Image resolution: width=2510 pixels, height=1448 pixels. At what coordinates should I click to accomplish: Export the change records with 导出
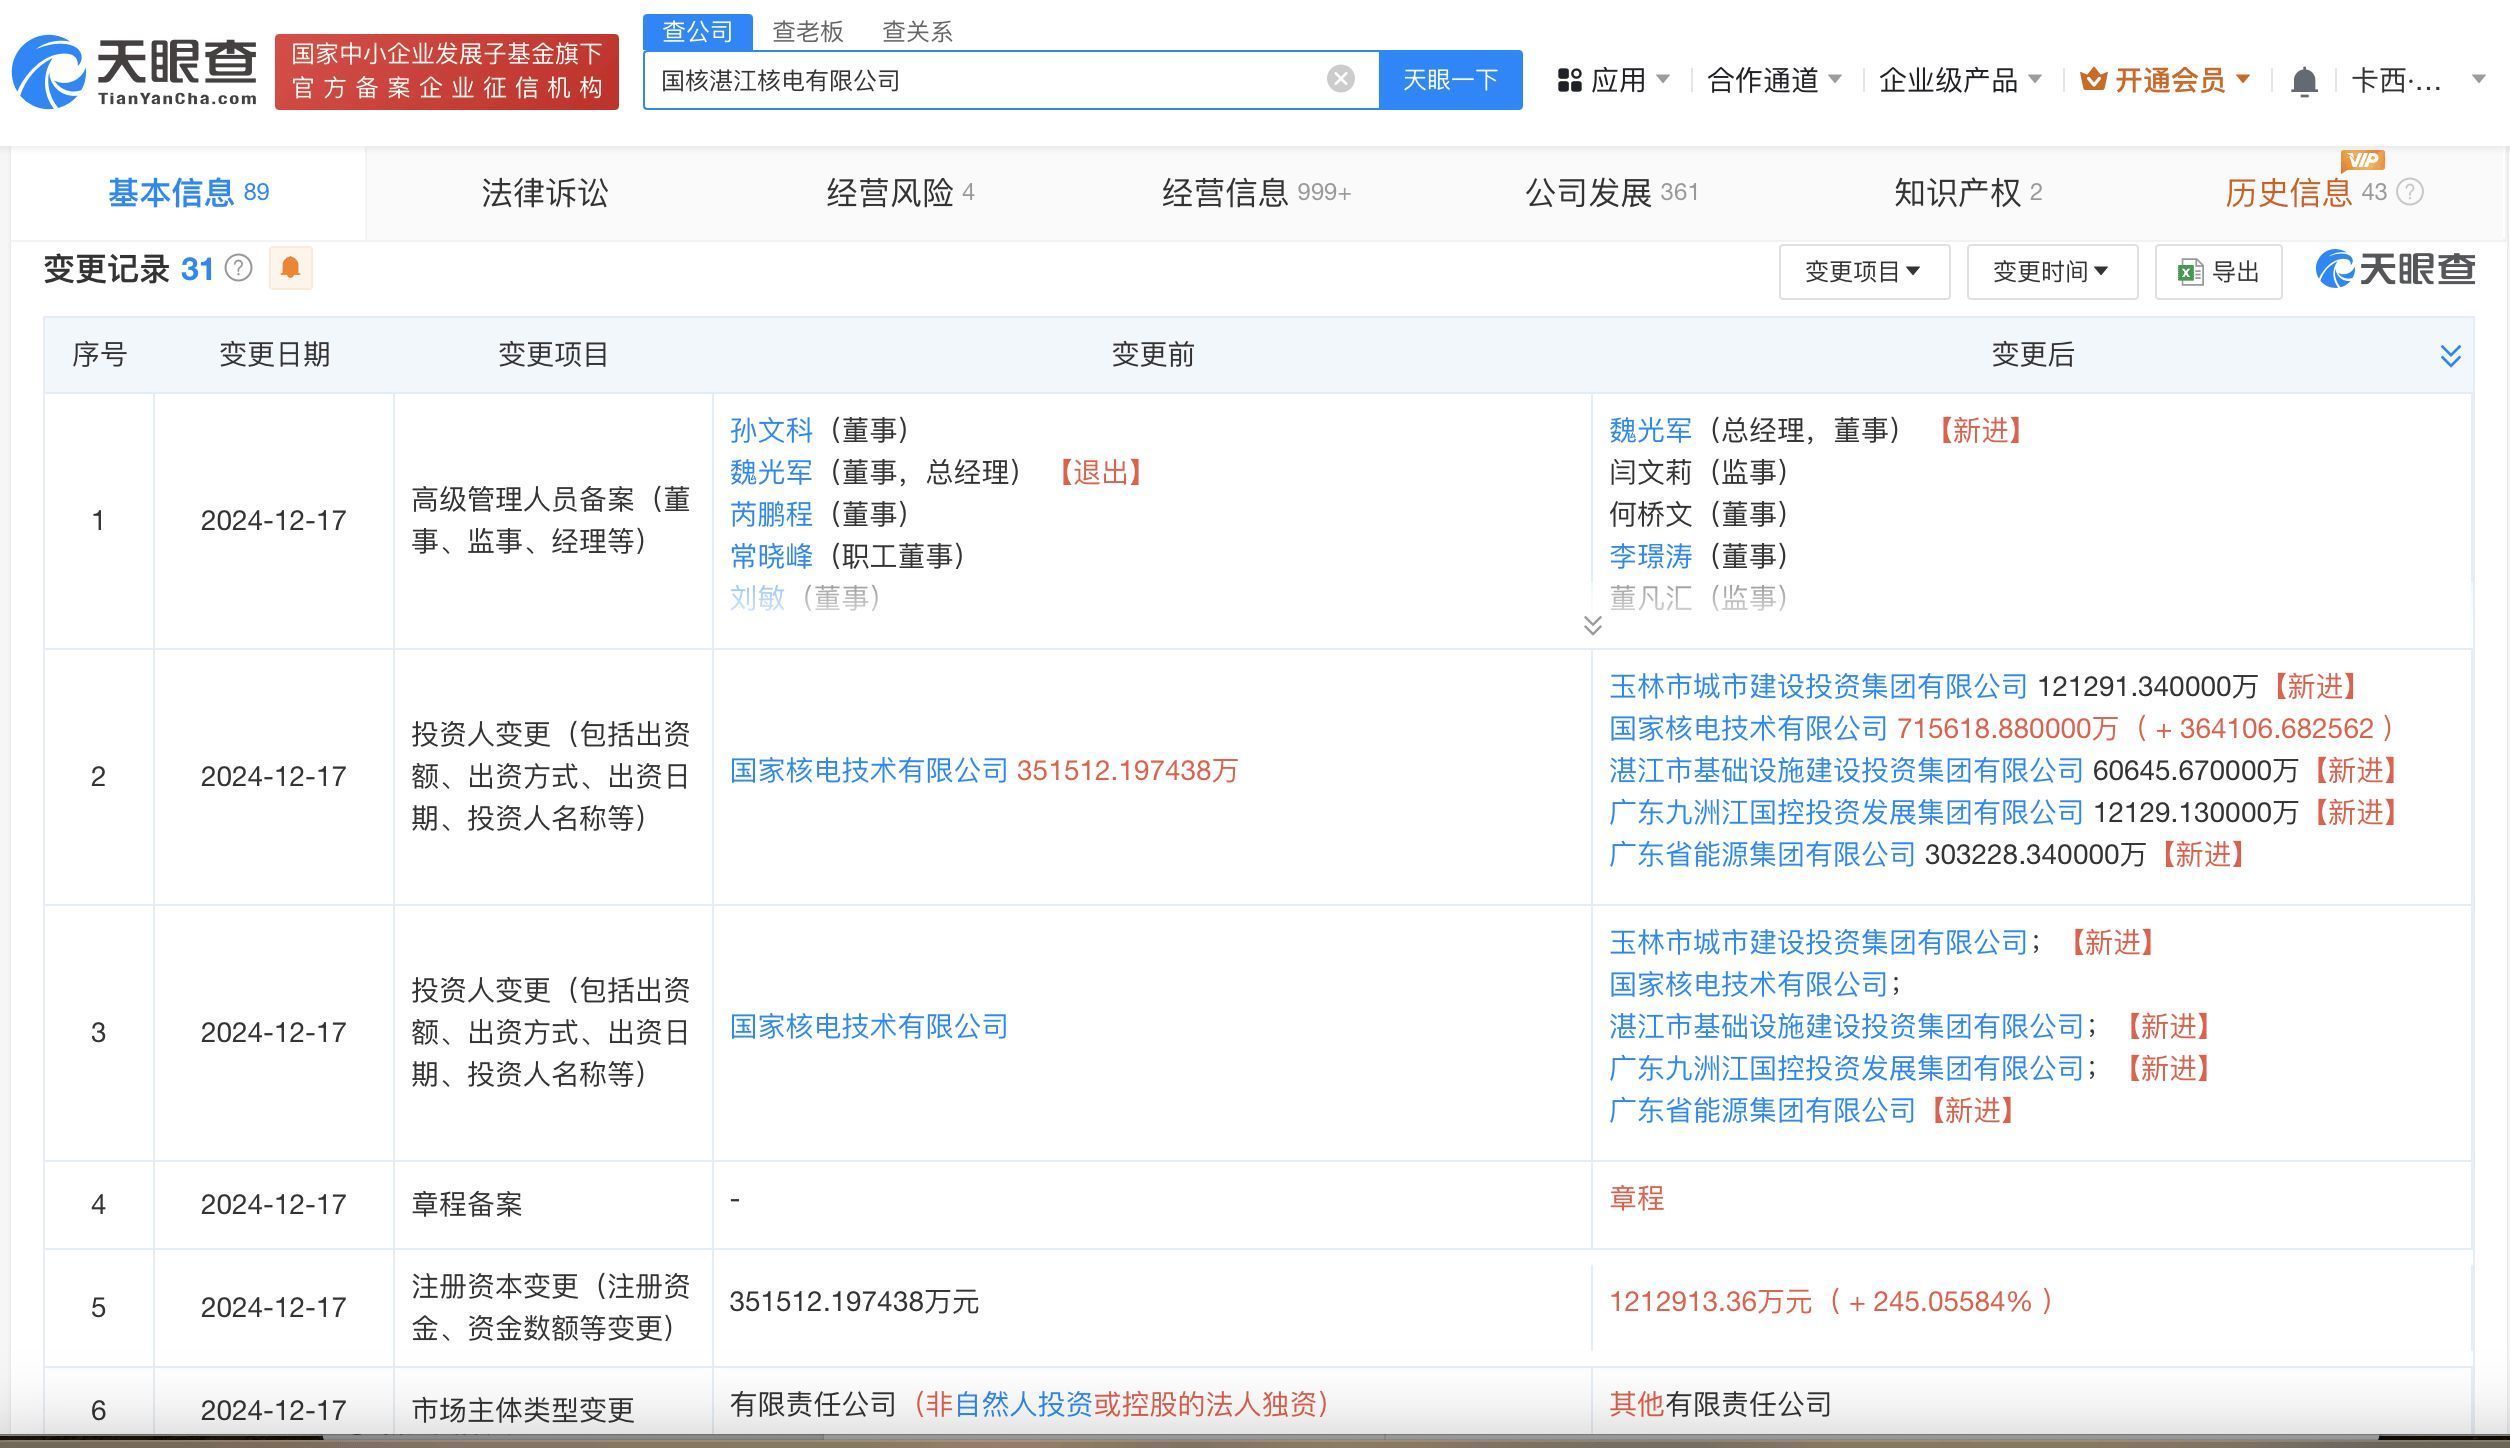(2218, 271)
